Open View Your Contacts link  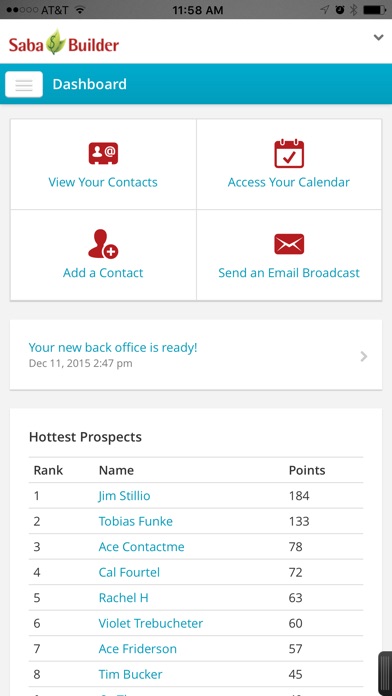tap(103, 182)
